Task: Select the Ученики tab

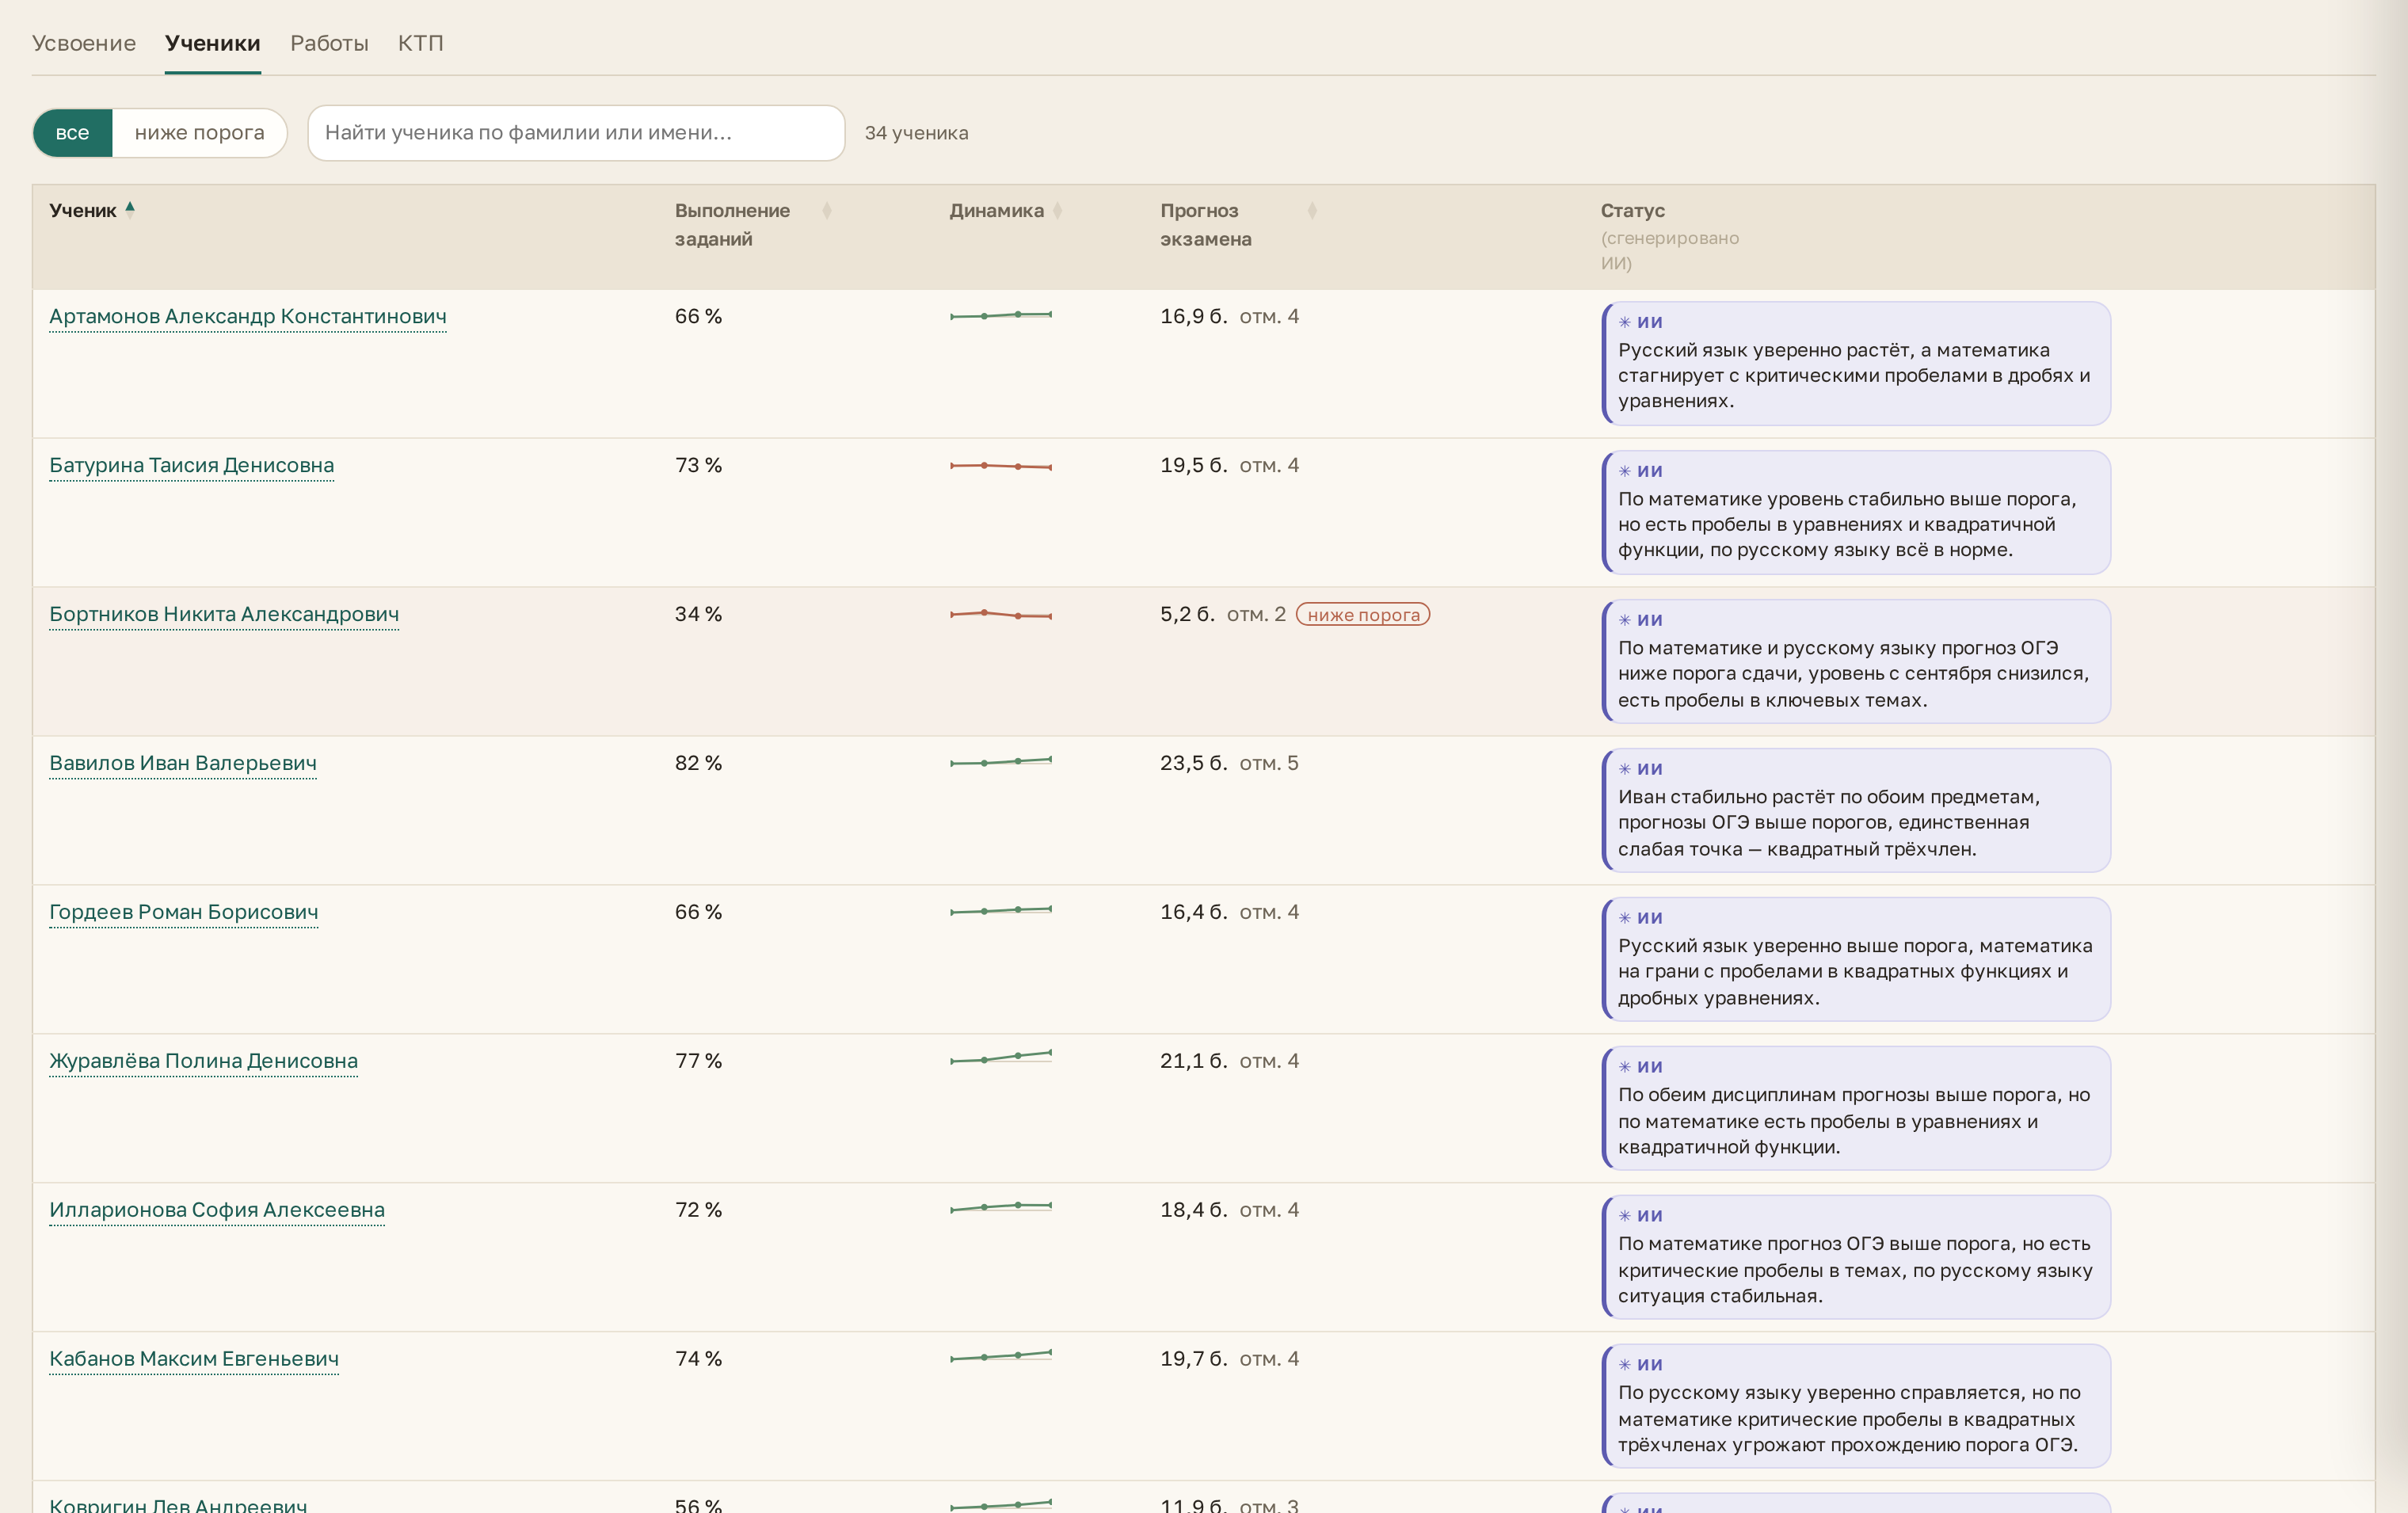Action: click(213, 43)
